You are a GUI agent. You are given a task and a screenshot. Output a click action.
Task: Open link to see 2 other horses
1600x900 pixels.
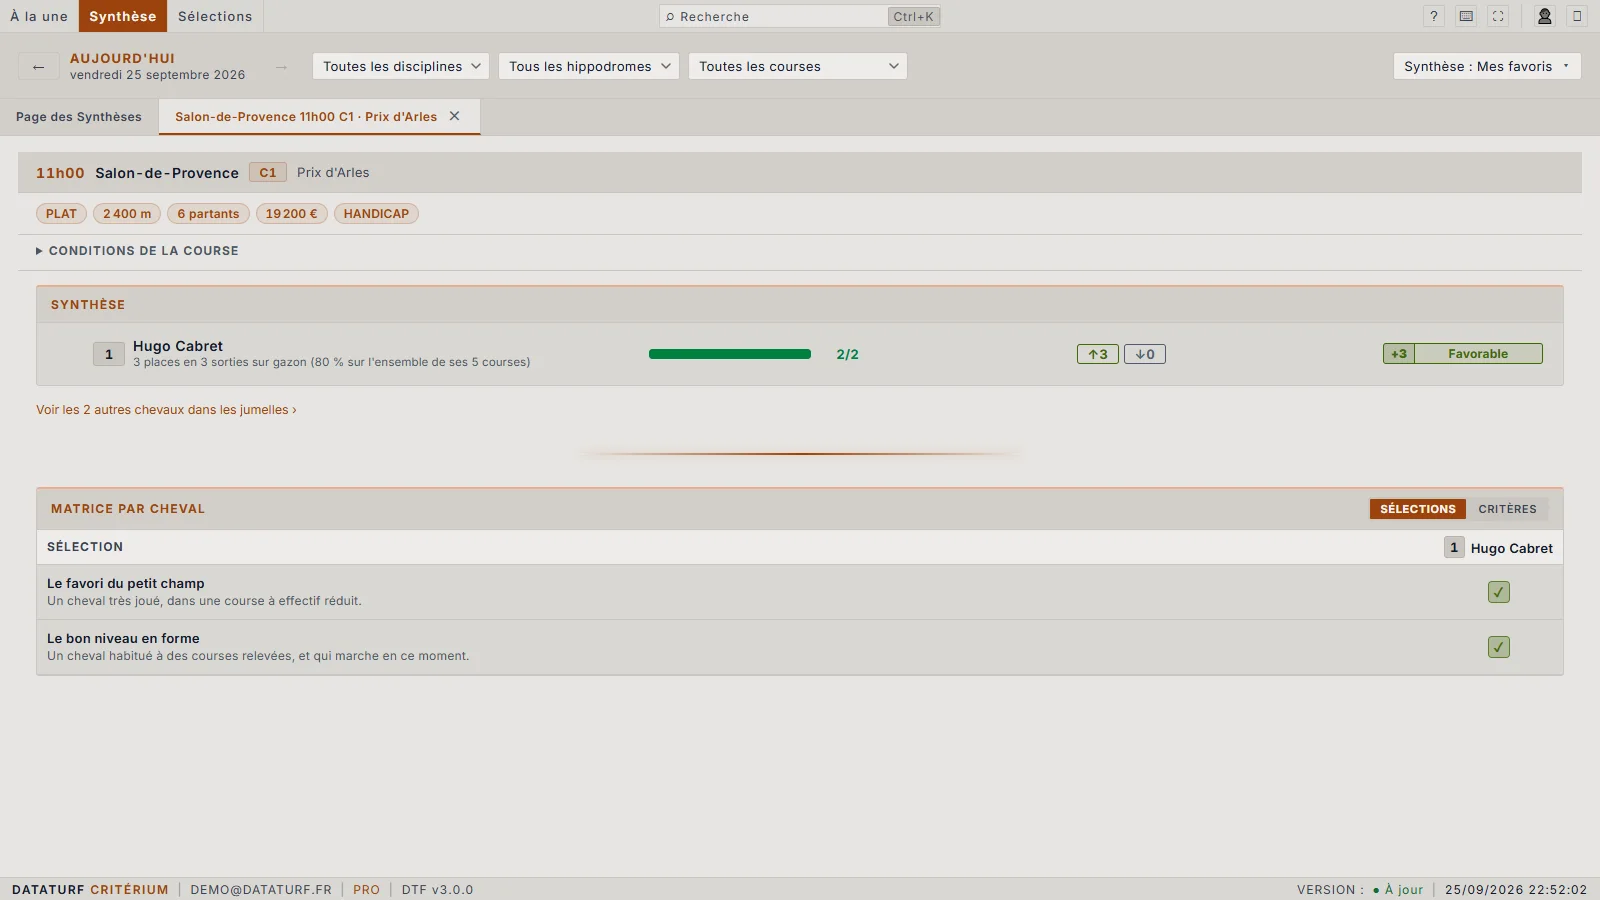point(166,410)
